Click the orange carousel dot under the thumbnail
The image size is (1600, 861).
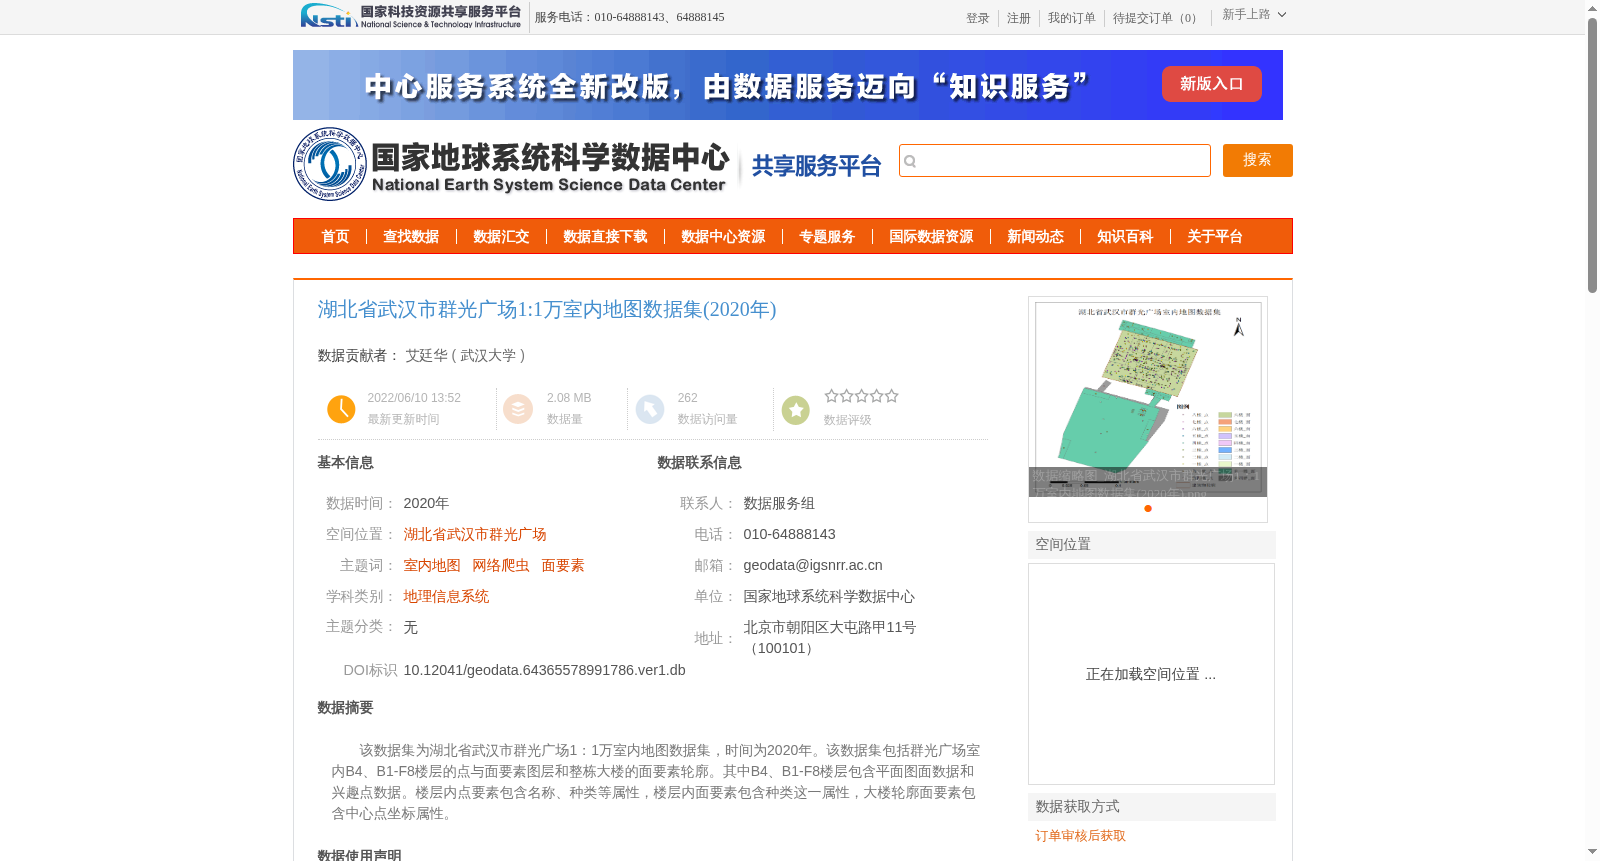click(x=1148, y=508)
